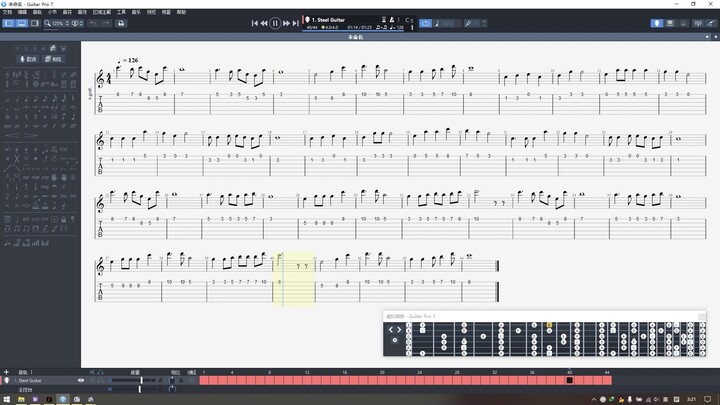Click the 歌词 microphone button
Screen dimensions: 720x405
(x=28, y=59)
